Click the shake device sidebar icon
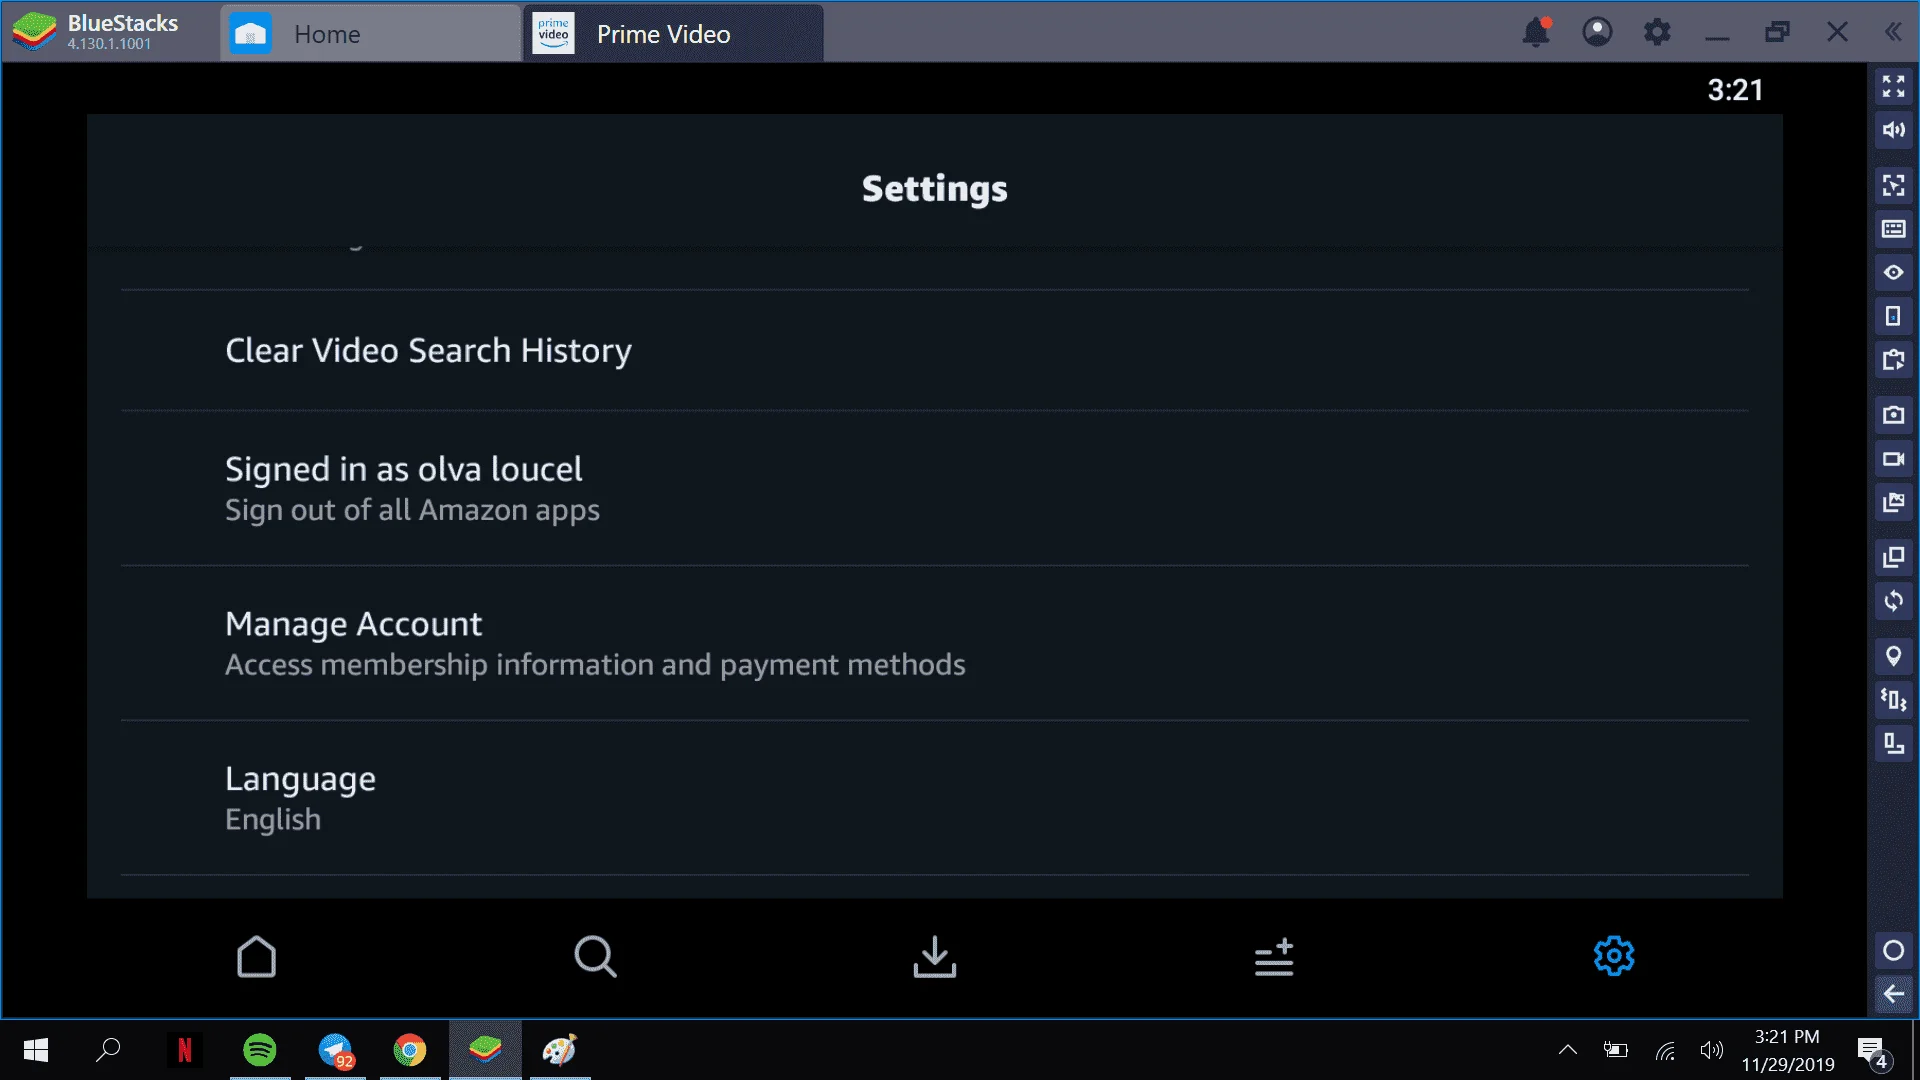 [1893, 700]
